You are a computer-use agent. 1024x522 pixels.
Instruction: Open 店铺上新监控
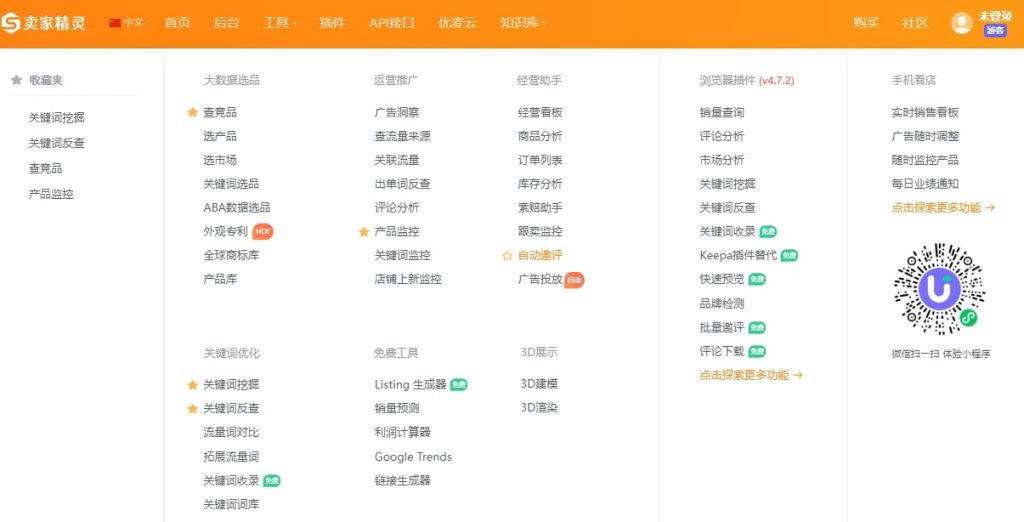pos(408,279)
